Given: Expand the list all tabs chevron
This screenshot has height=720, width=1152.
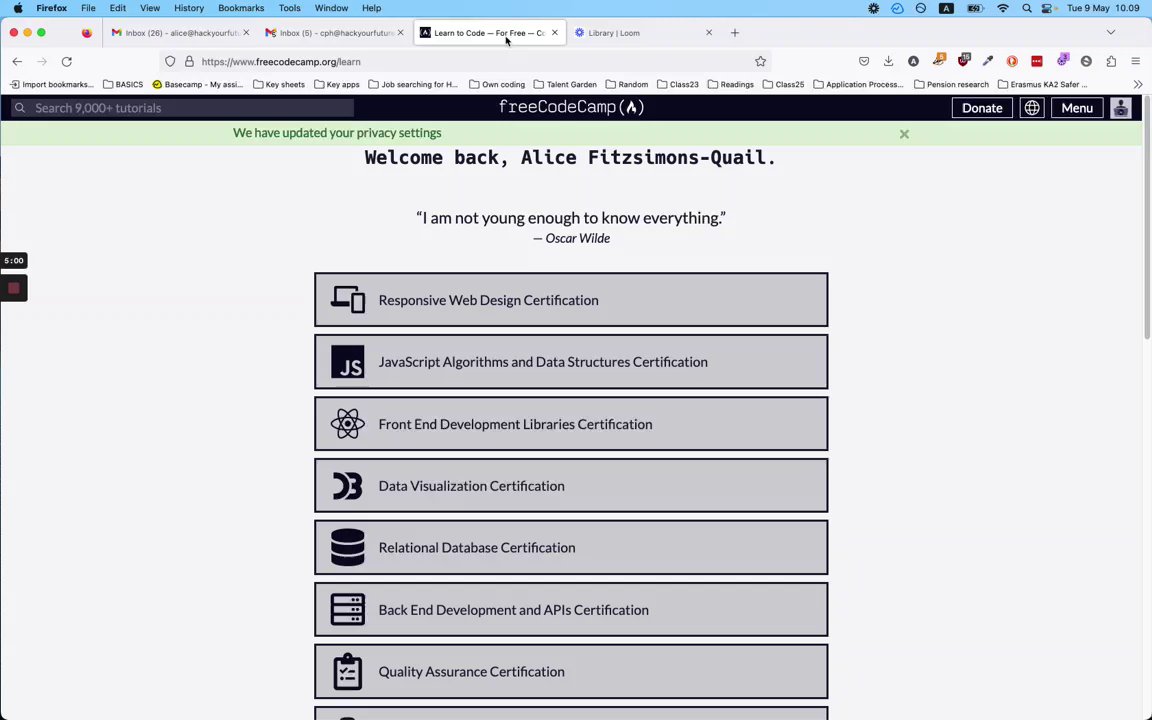Looking at the screenshot, I should (x=1111, y=32).
